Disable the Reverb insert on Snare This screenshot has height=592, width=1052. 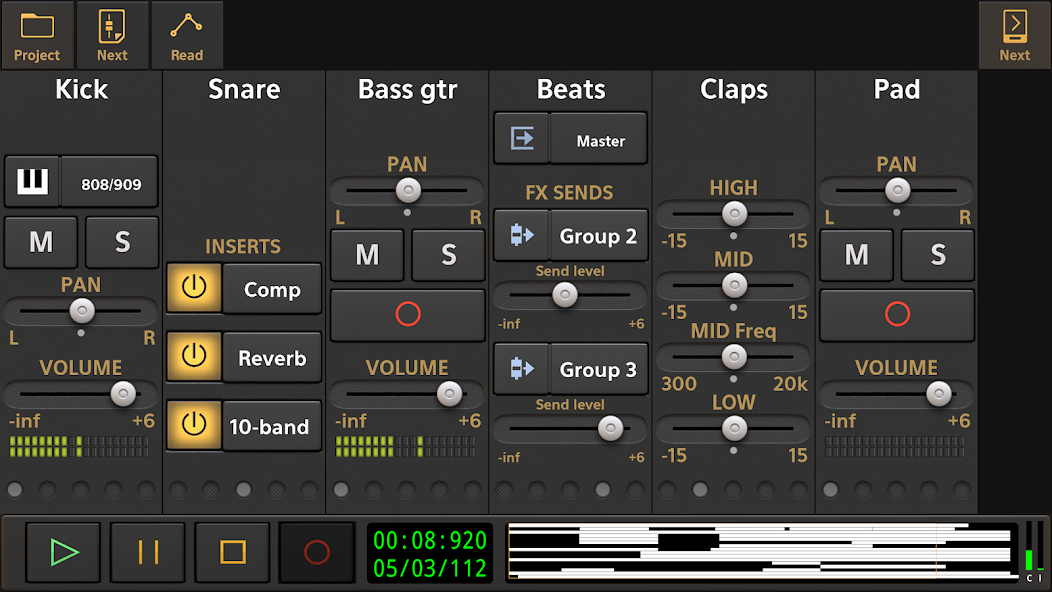(194, 357)
